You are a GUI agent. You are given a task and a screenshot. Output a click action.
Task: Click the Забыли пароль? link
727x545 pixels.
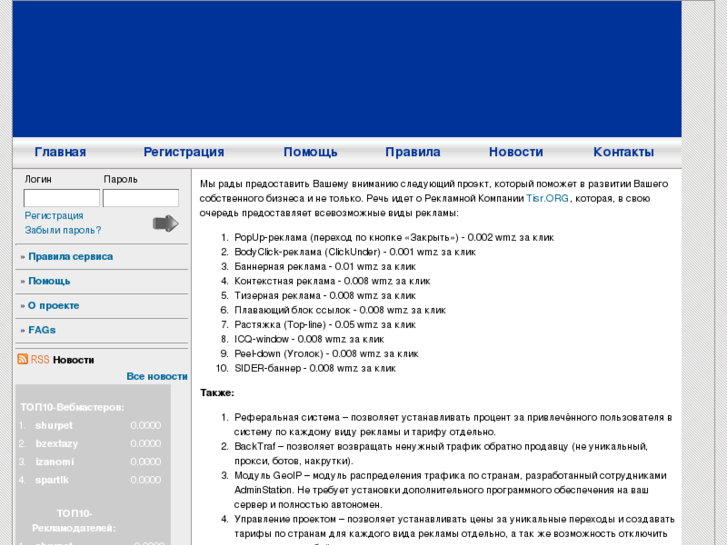click(x=63, y=230)
